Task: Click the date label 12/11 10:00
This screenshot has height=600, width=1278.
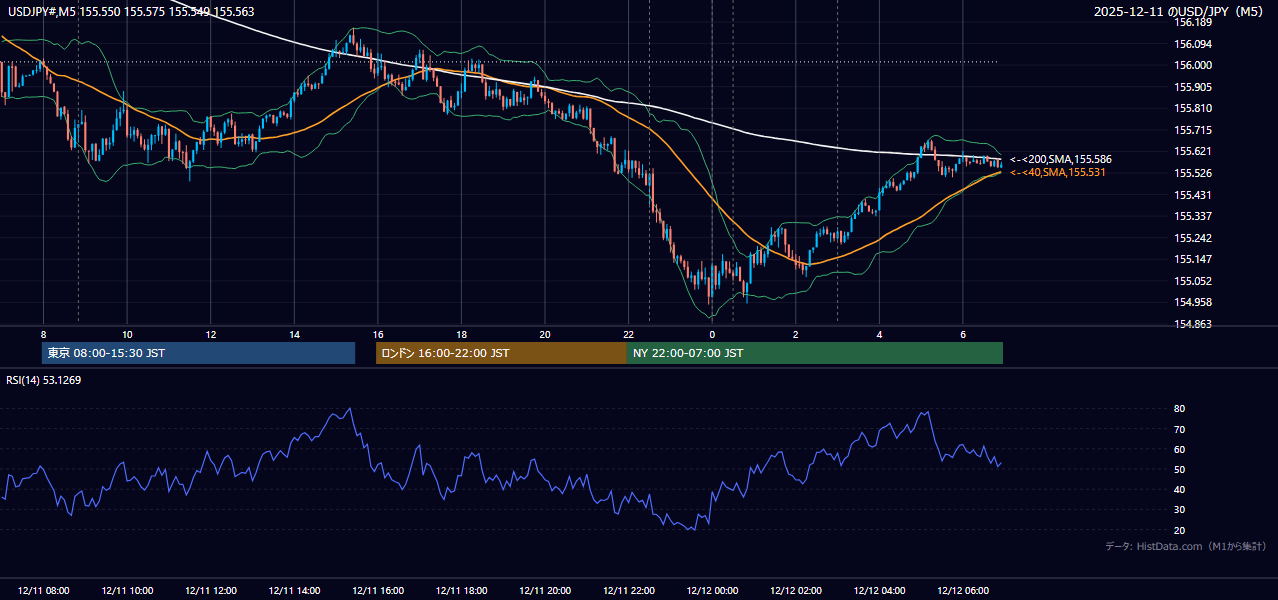Action: coord(127,591)
